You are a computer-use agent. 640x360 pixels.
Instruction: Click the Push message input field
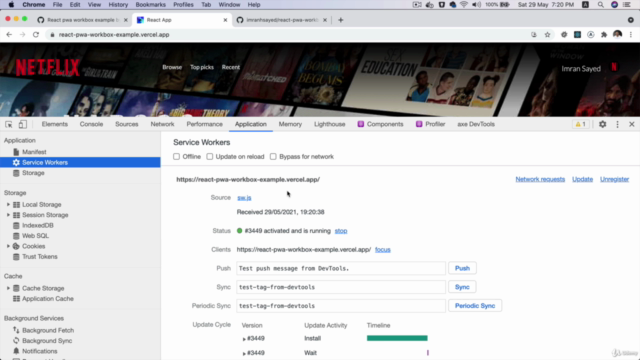[341, 268]
